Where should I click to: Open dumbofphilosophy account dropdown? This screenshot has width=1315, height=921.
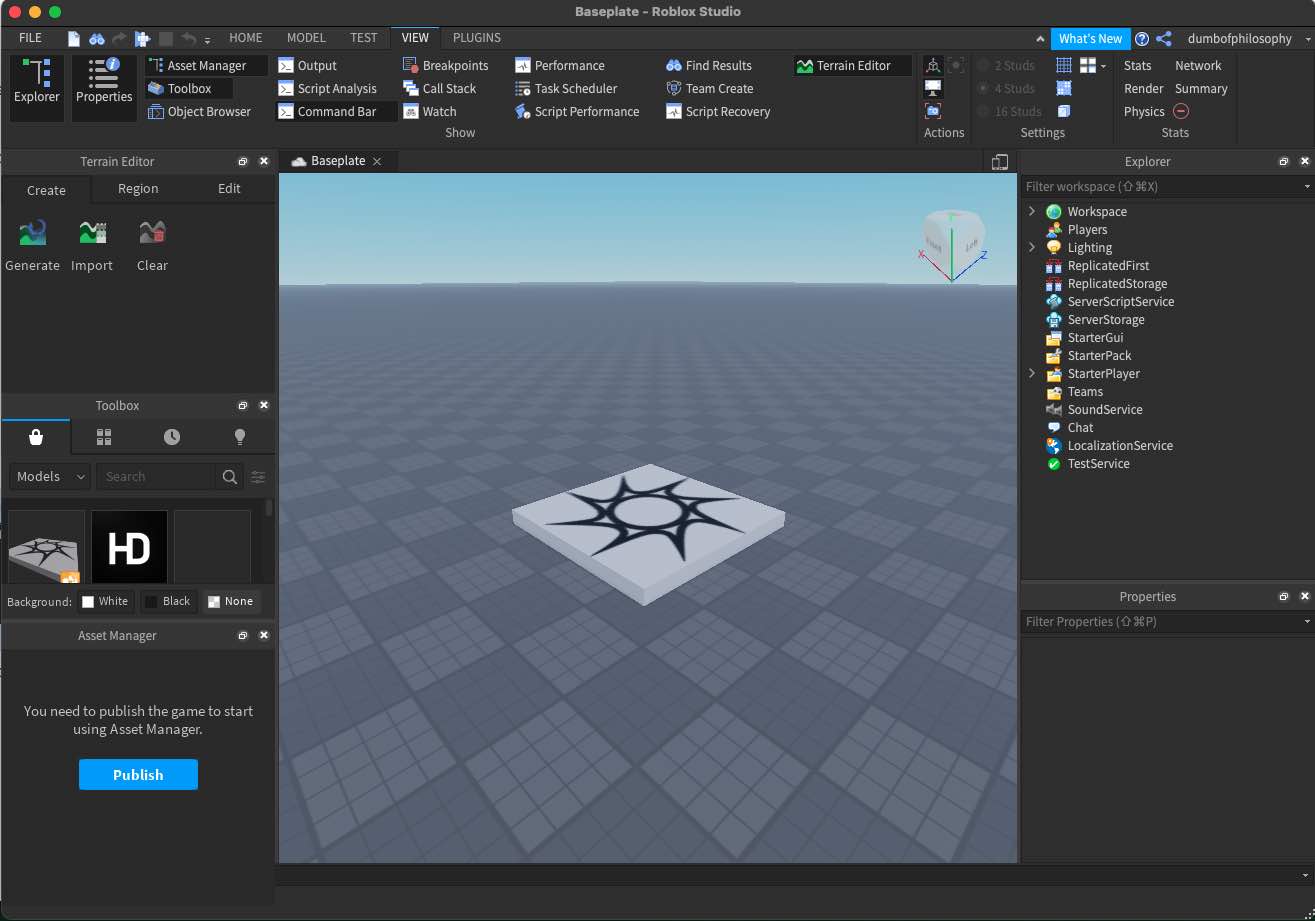pyautogui.click(x=1247, y=39)
